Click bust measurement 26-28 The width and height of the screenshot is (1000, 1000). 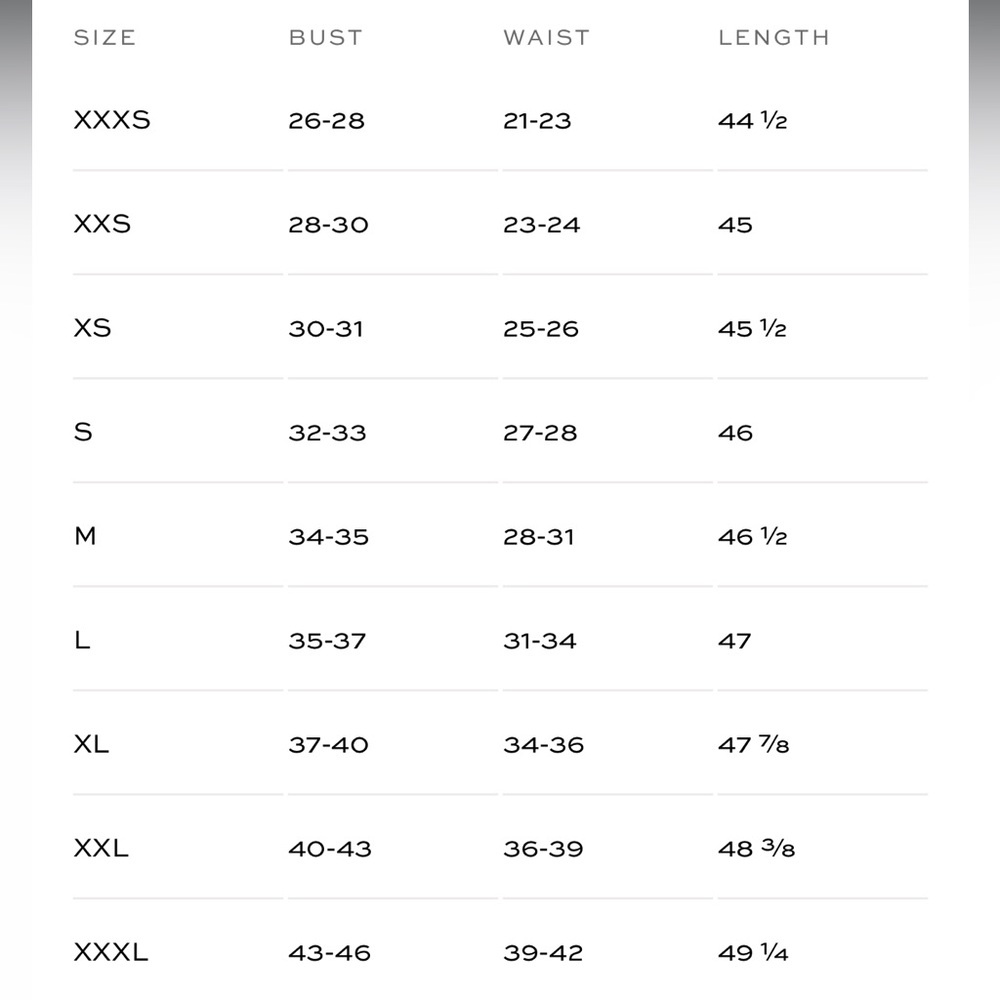327,121
